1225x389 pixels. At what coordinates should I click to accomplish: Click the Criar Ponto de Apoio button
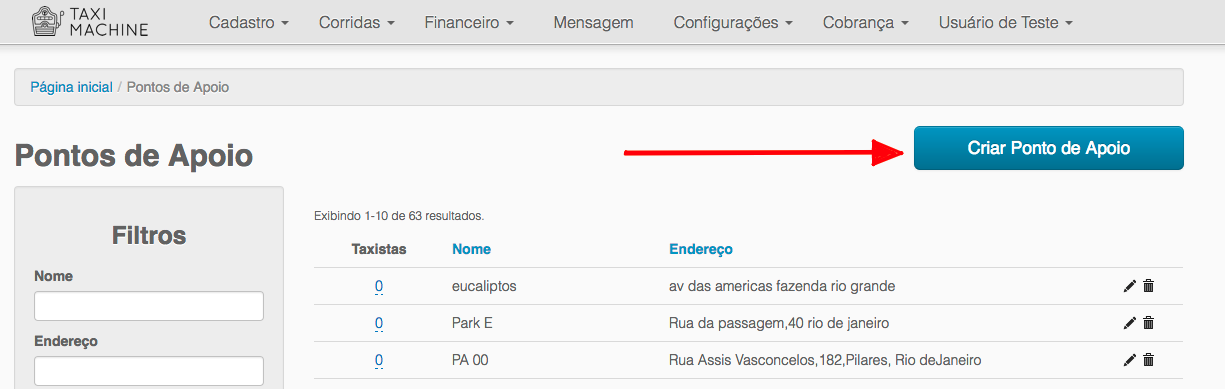coord(1049,148)
